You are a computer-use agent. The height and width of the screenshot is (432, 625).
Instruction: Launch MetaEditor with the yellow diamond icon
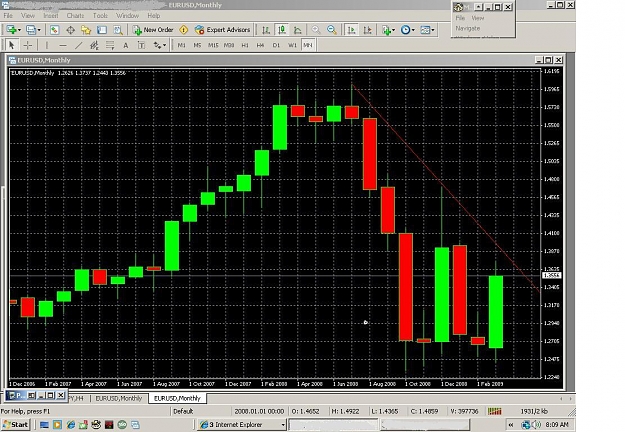click(184, 30)
